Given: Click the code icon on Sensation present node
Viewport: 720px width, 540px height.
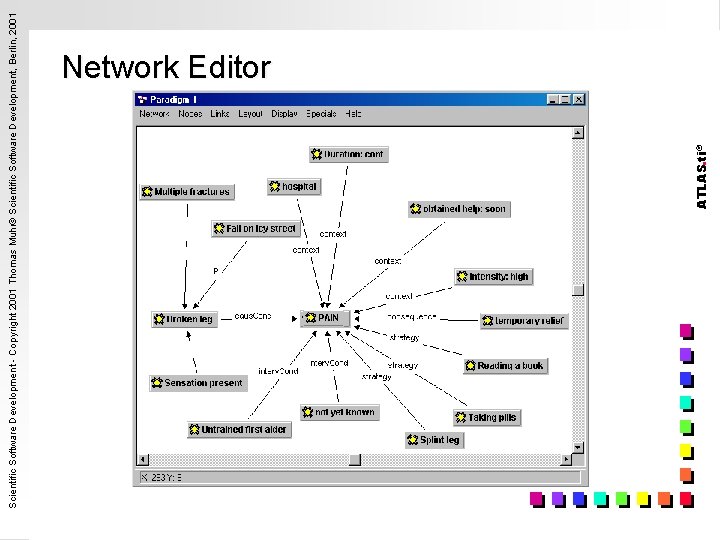Looking at the screenshot, I should pos(157,382).
